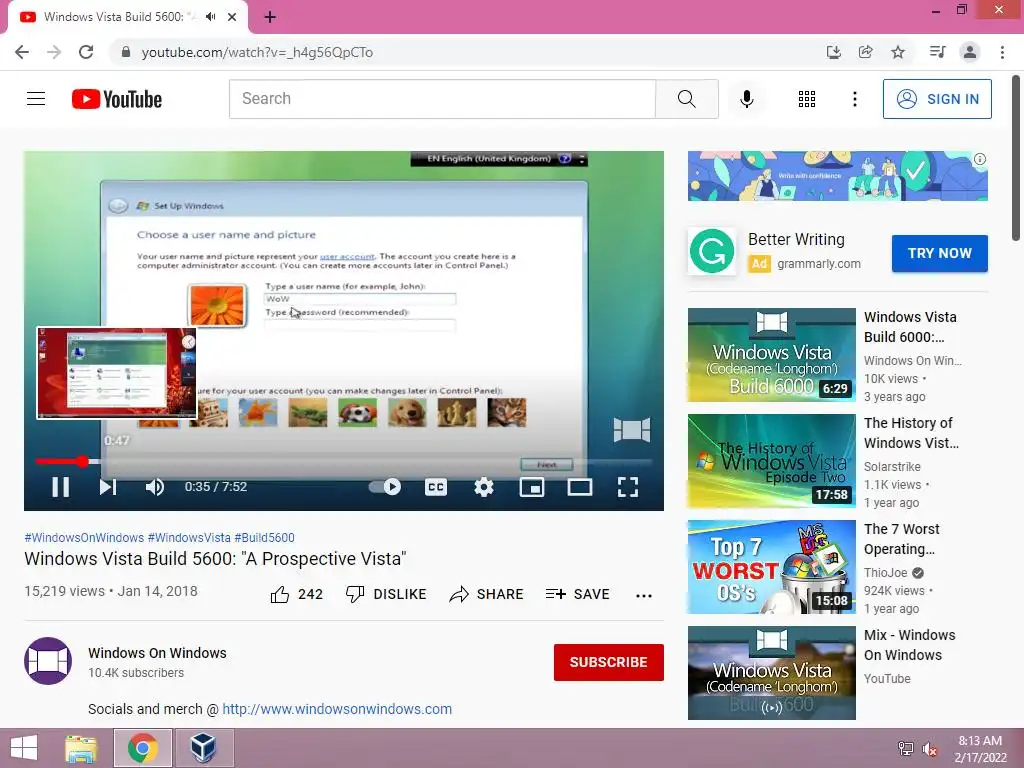Enter full screen mode

(x=628, y=487)
